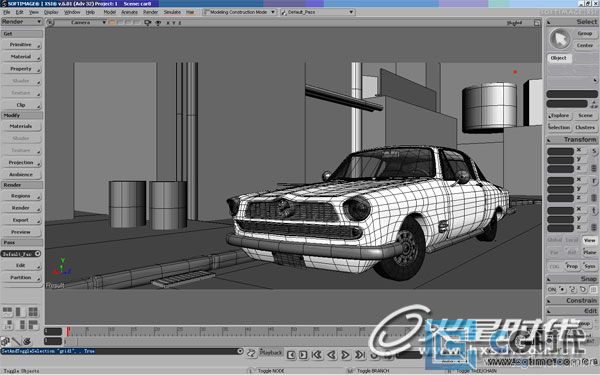
Task: Open the Simulate menu
Action: tap(172, 12)
